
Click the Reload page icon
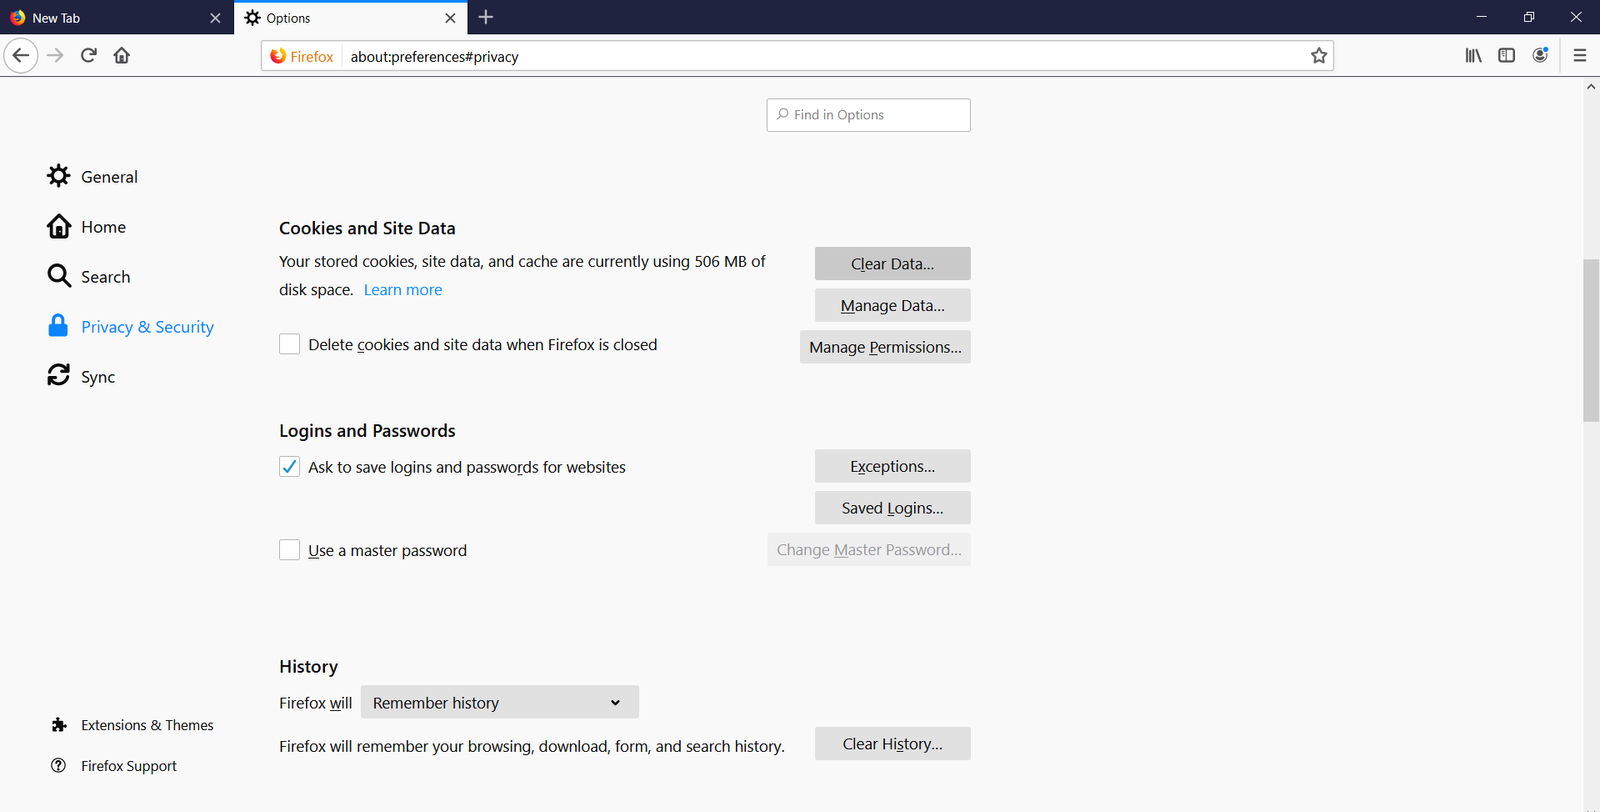tap(89, 56)
